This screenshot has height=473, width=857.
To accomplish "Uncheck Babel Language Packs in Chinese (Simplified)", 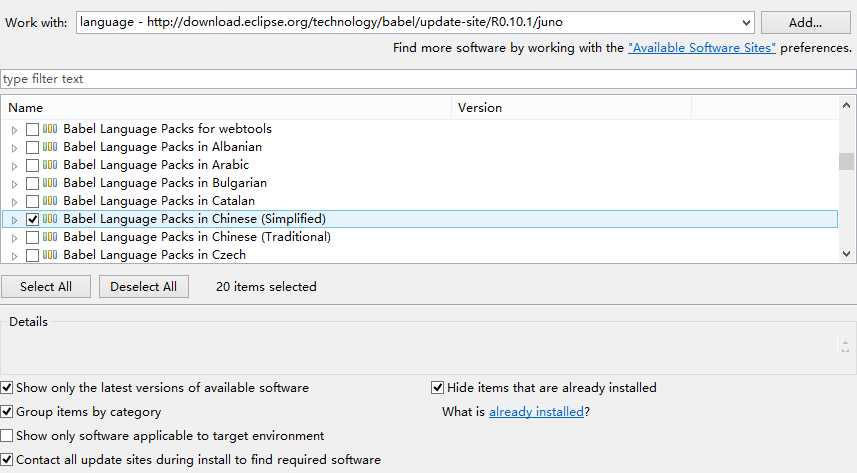I will (x=32, y=220).
